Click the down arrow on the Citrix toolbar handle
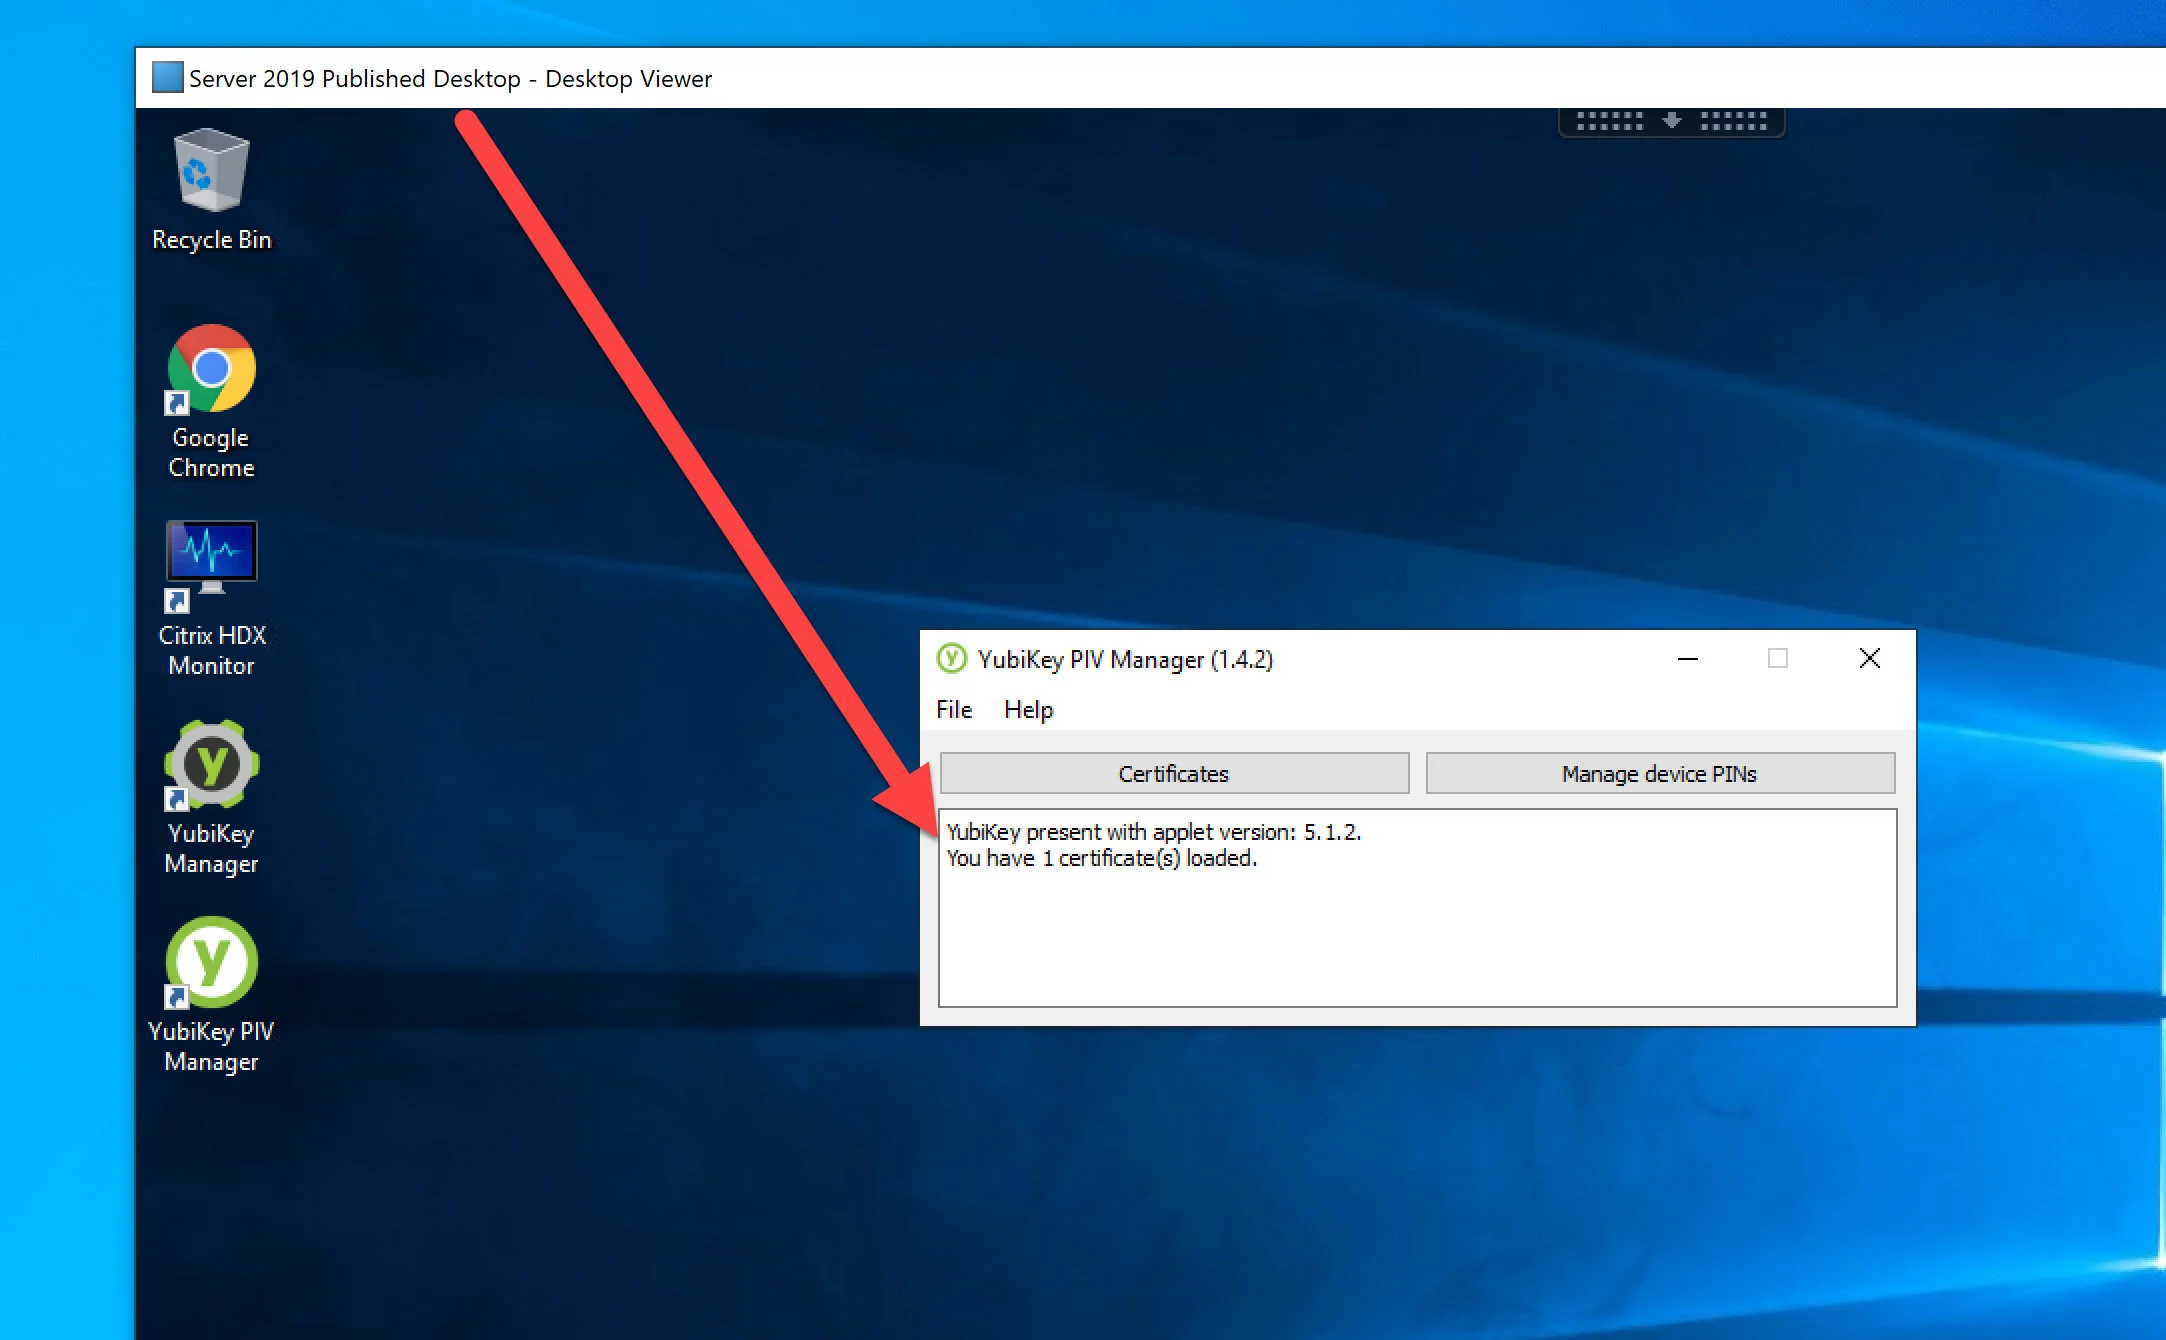The image size is (2166, 1340). tap(1671, 120)
